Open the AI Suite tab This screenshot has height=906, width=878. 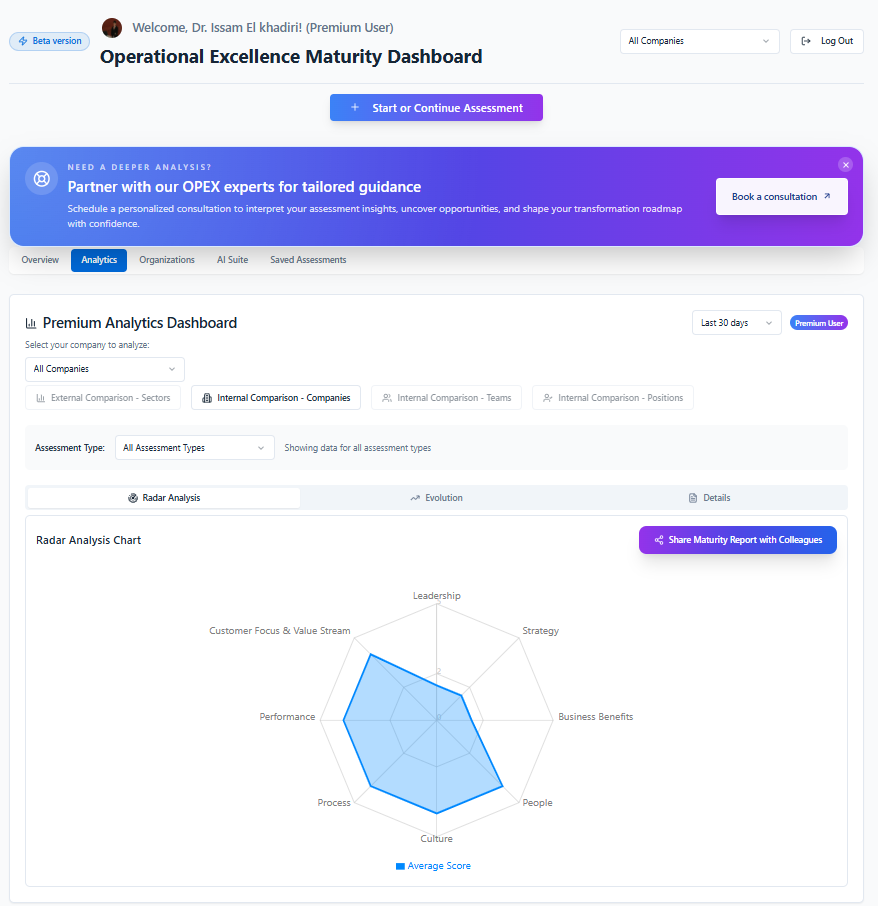(232, 259)
